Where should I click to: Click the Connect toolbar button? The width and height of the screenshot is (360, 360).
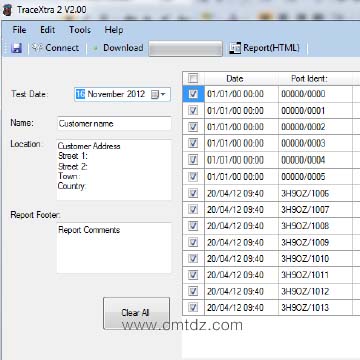[55, 48]
